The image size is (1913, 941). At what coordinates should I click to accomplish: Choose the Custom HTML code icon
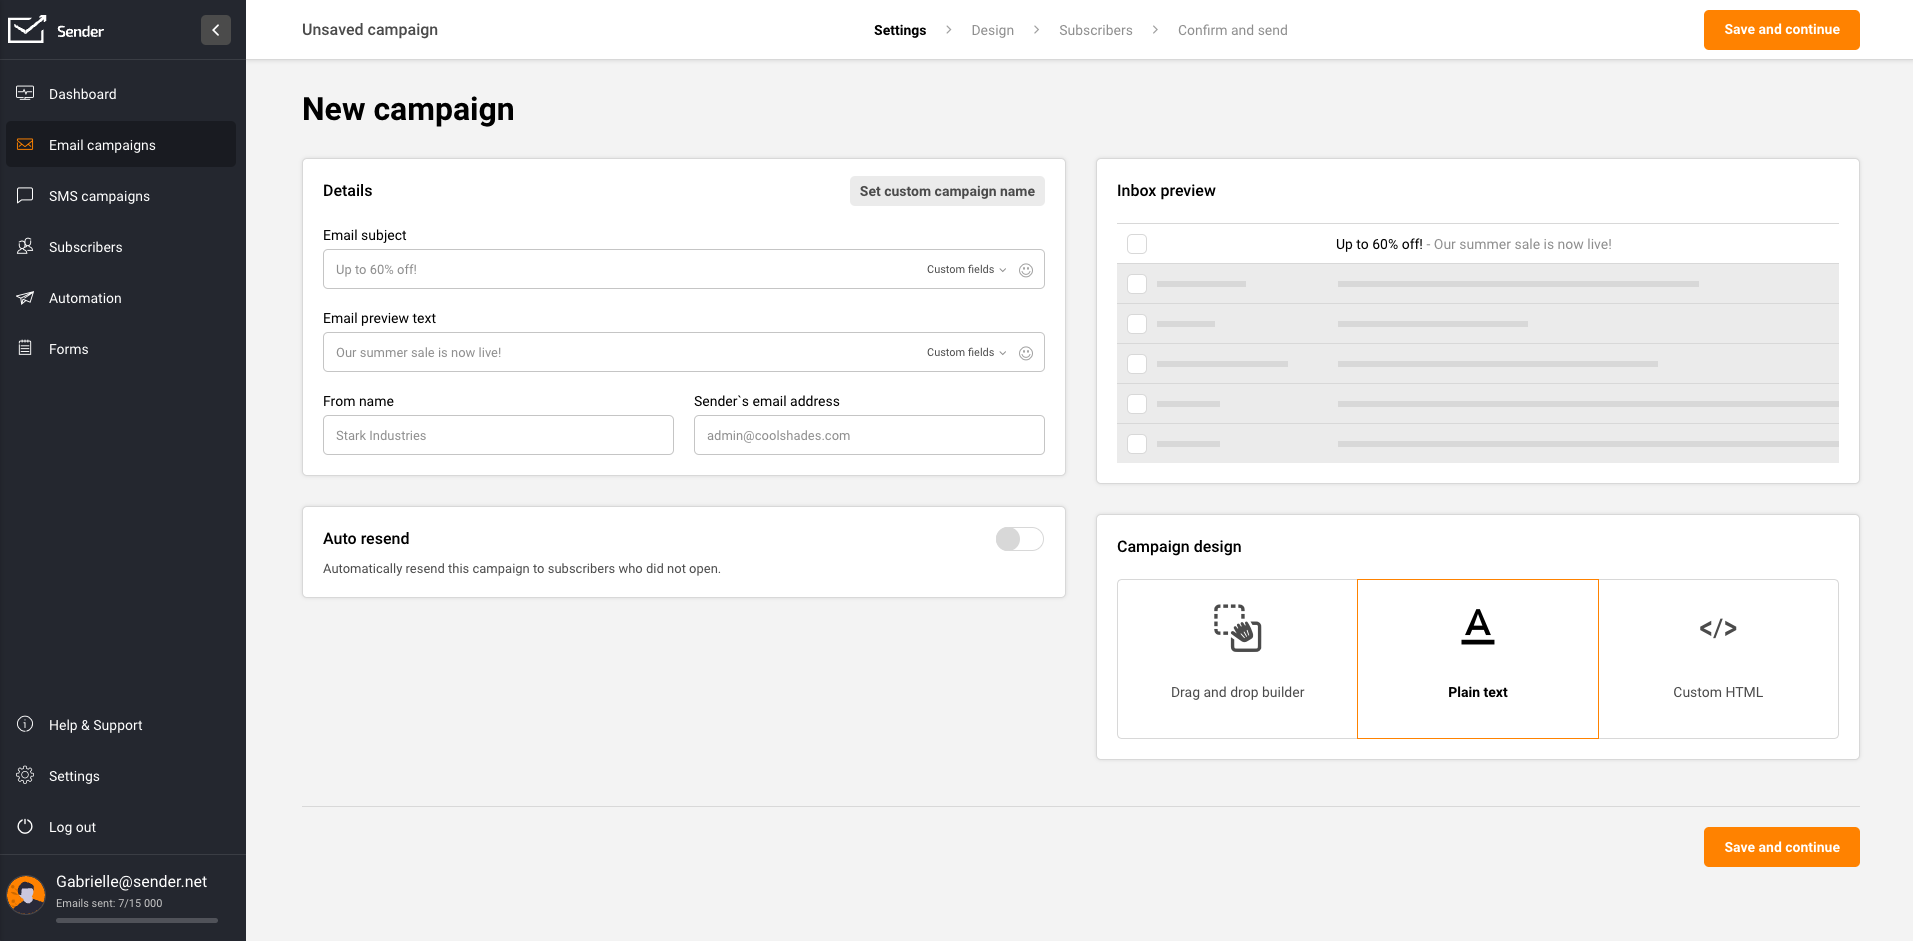click(x=1717, y=628)
